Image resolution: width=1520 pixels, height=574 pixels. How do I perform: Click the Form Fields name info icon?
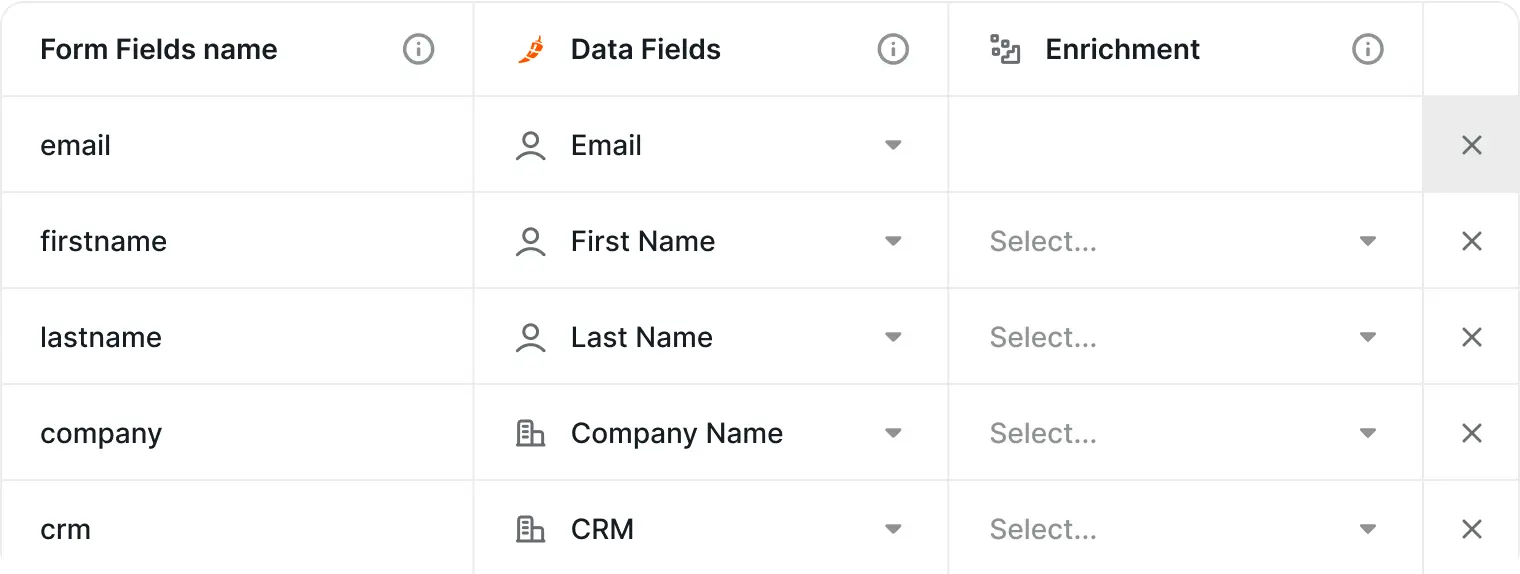[x=418, y=49]
